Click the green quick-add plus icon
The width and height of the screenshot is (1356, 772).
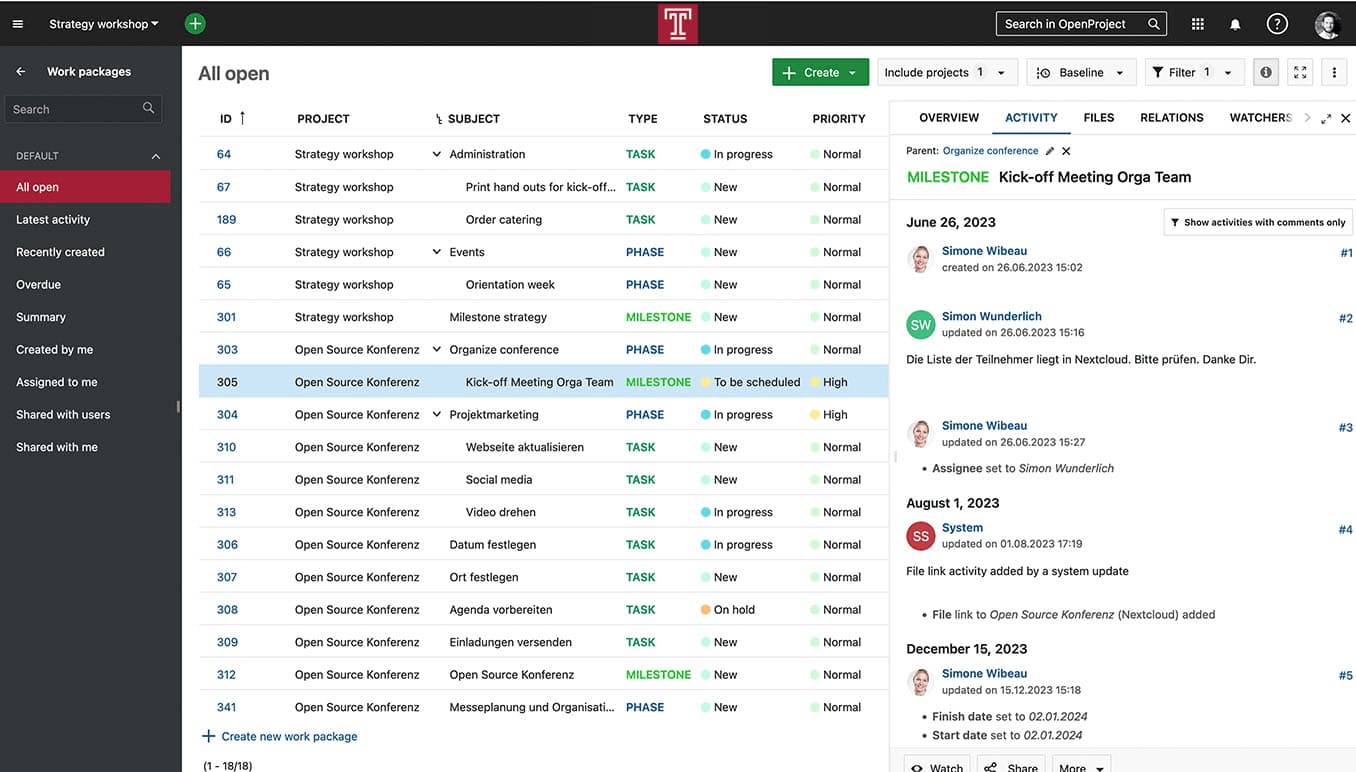pos(195,24)
